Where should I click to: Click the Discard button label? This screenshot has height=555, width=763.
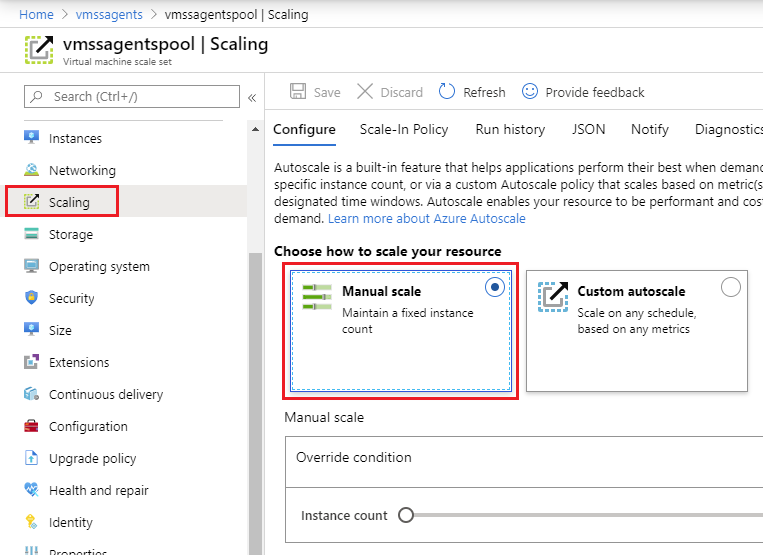[x=401, y=92]
